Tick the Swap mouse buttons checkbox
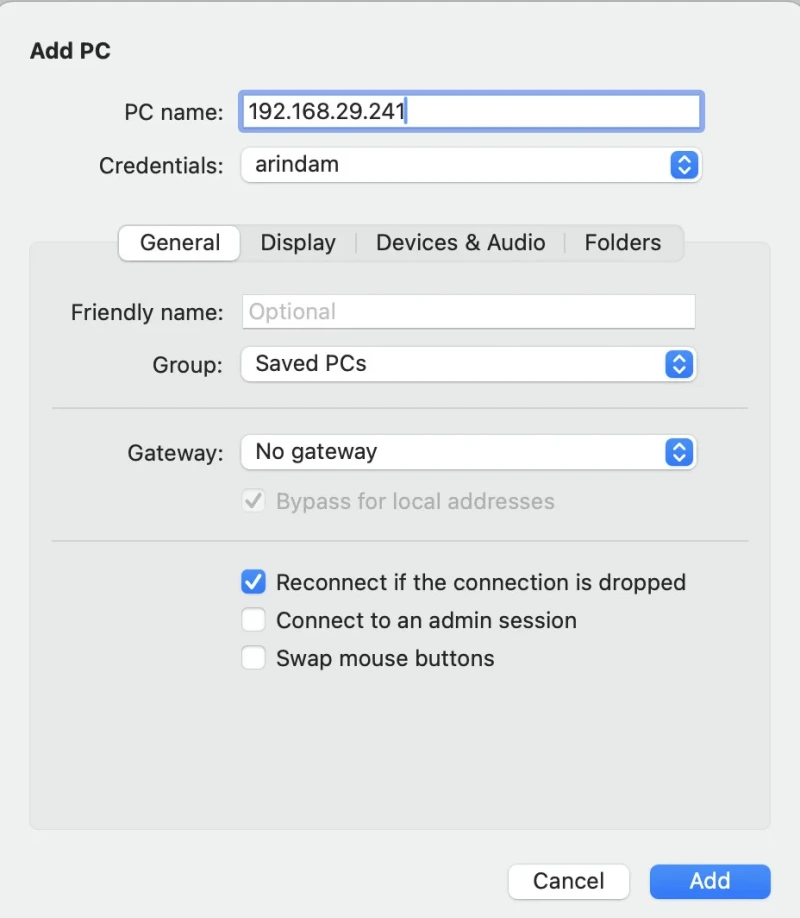Image resolution: width=800 pixels, height=918 pixels. click(254, 658)
